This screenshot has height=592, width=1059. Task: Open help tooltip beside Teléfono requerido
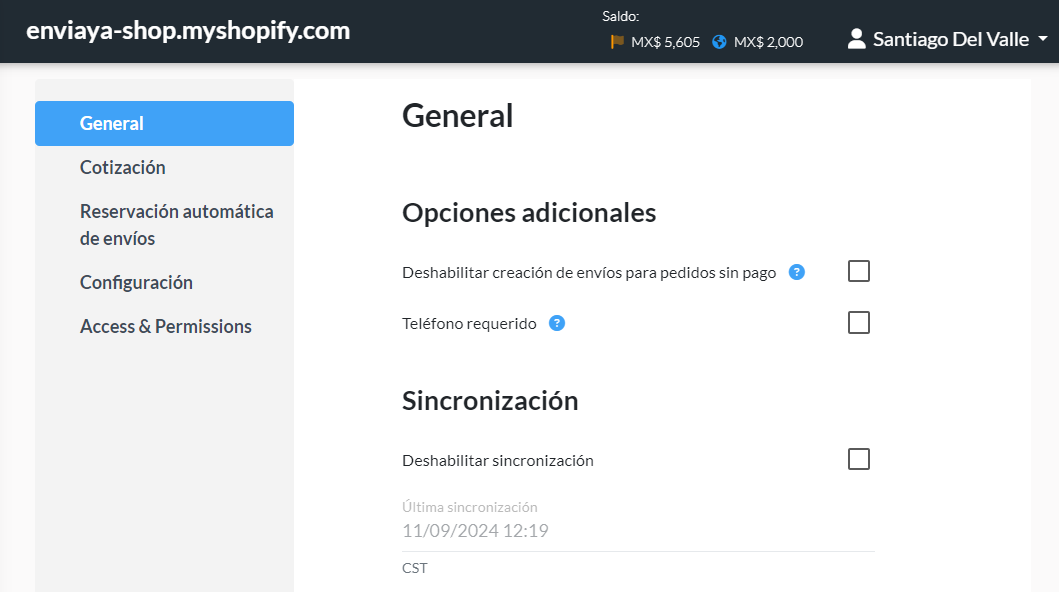pos(557,323)
